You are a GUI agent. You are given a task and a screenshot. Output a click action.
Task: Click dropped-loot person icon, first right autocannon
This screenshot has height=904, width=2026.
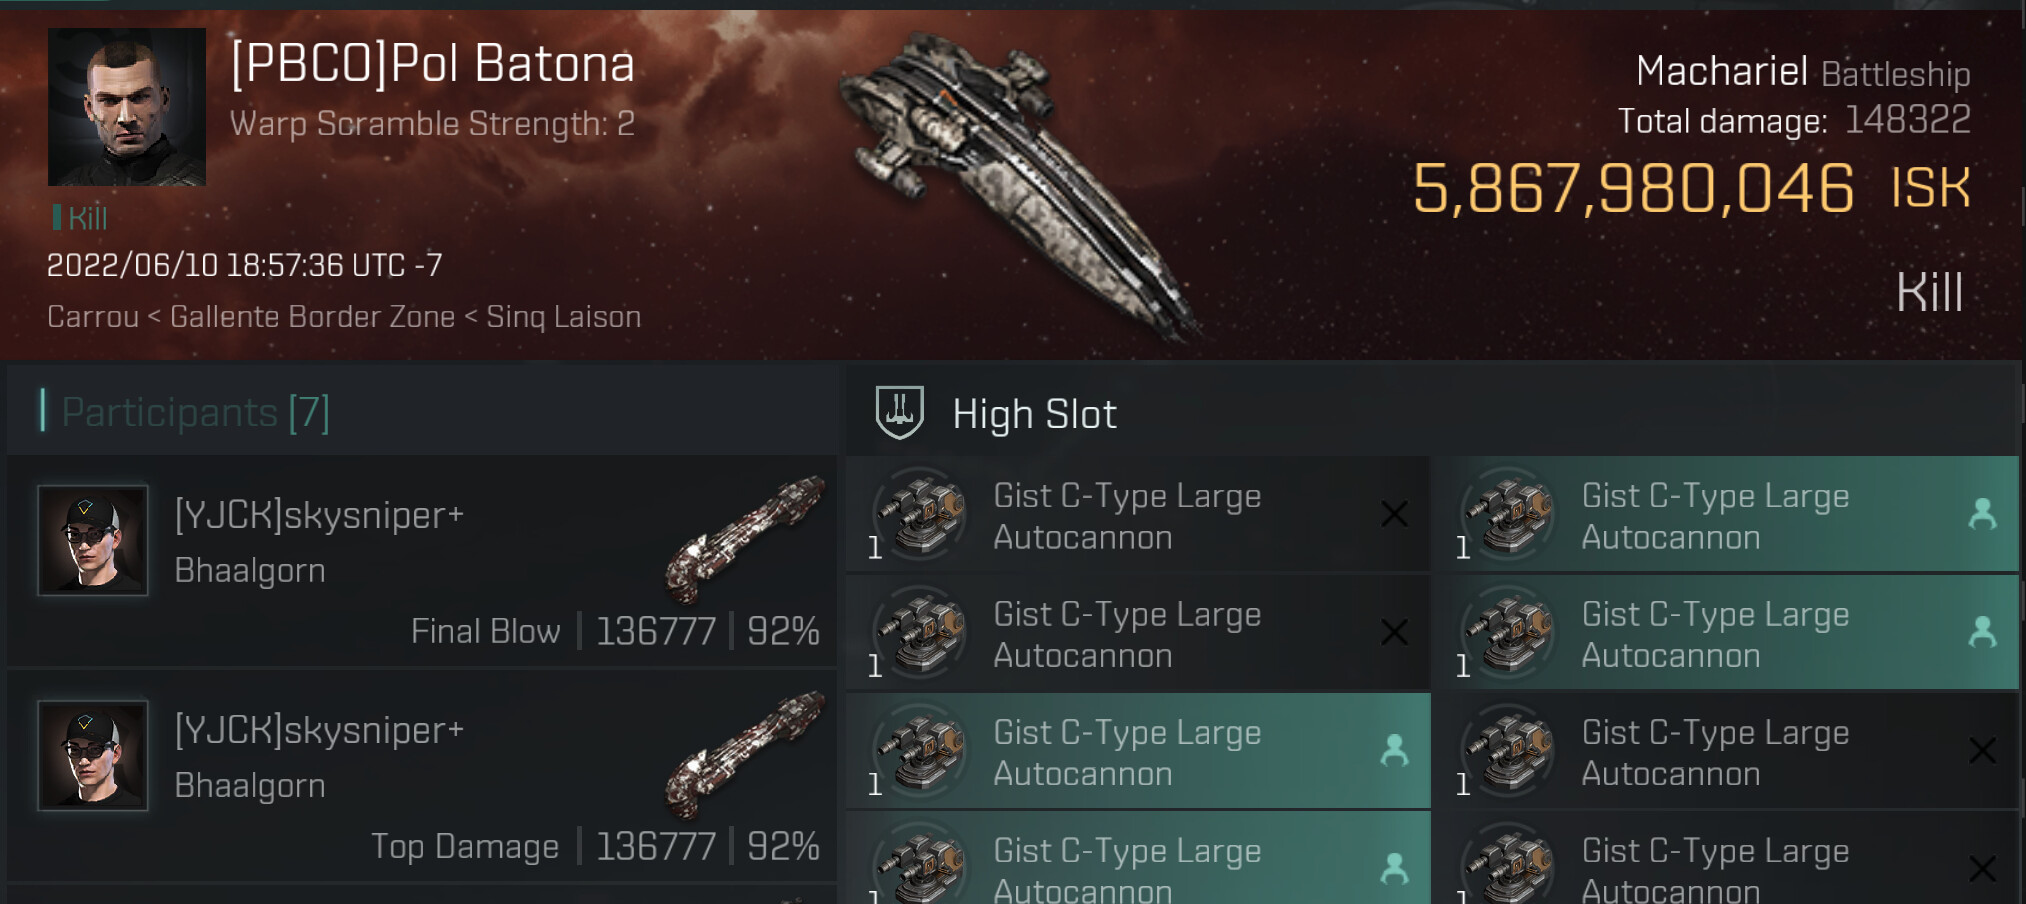pos(1982,514)
